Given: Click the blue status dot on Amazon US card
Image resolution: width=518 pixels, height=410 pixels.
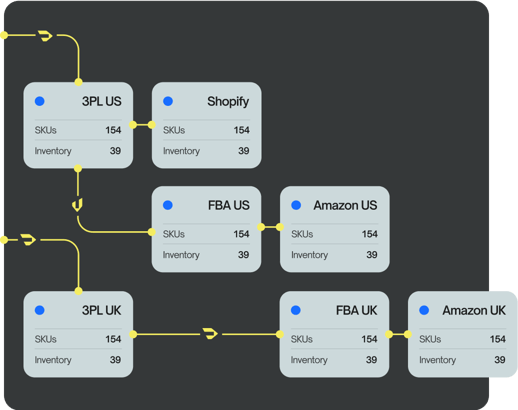Looking at the screenshot, I should [x=296, y=205].
